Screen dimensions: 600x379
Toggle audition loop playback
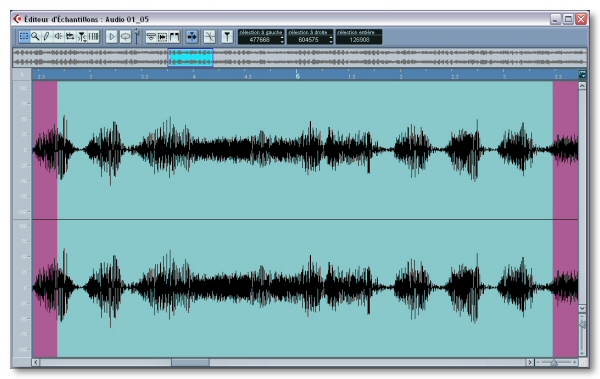point(126,37)
